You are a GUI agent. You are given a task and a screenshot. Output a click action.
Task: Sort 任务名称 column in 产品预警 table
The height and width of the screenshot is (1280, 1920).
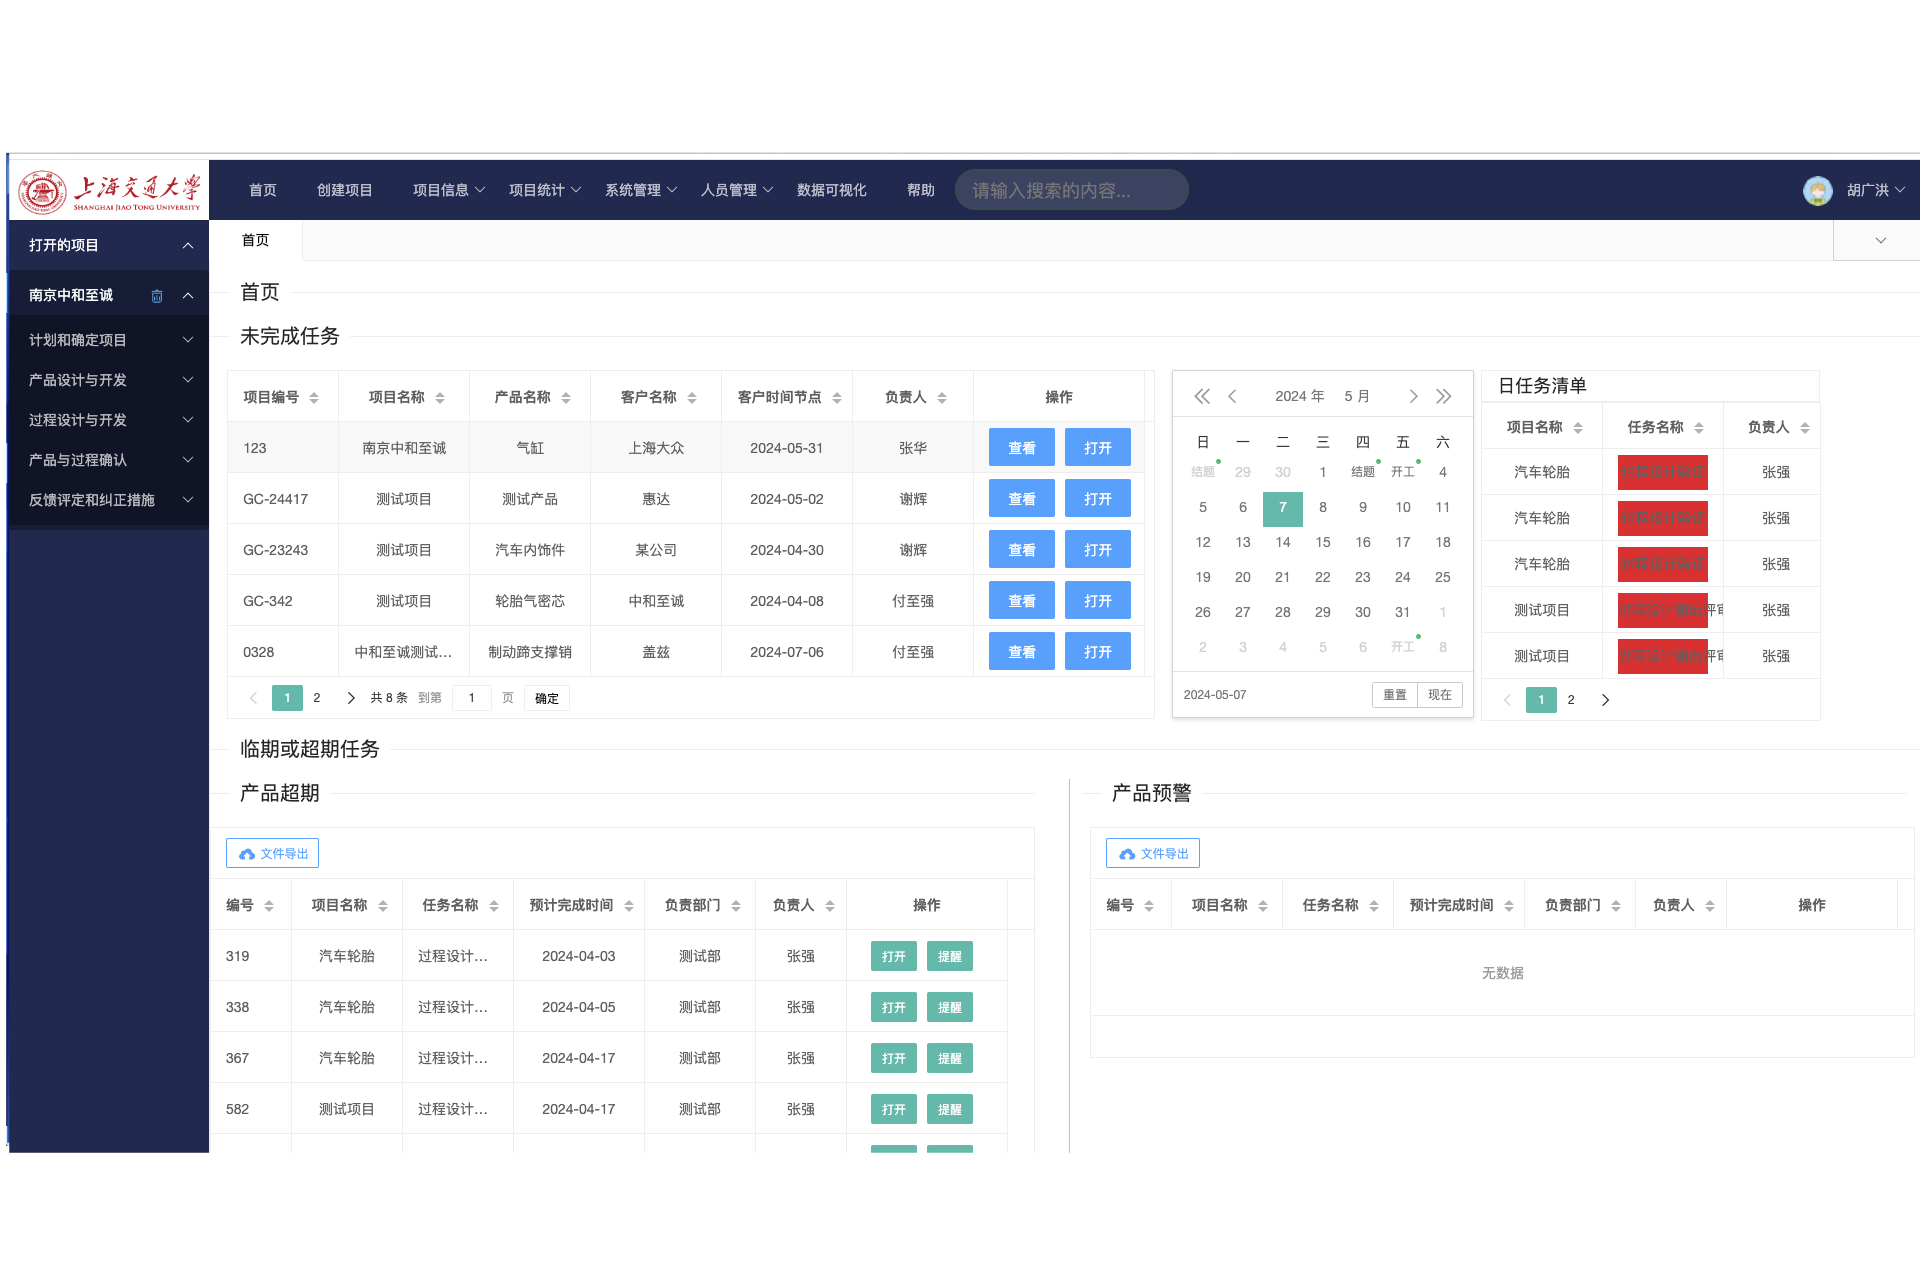(x=1374, y=906)
